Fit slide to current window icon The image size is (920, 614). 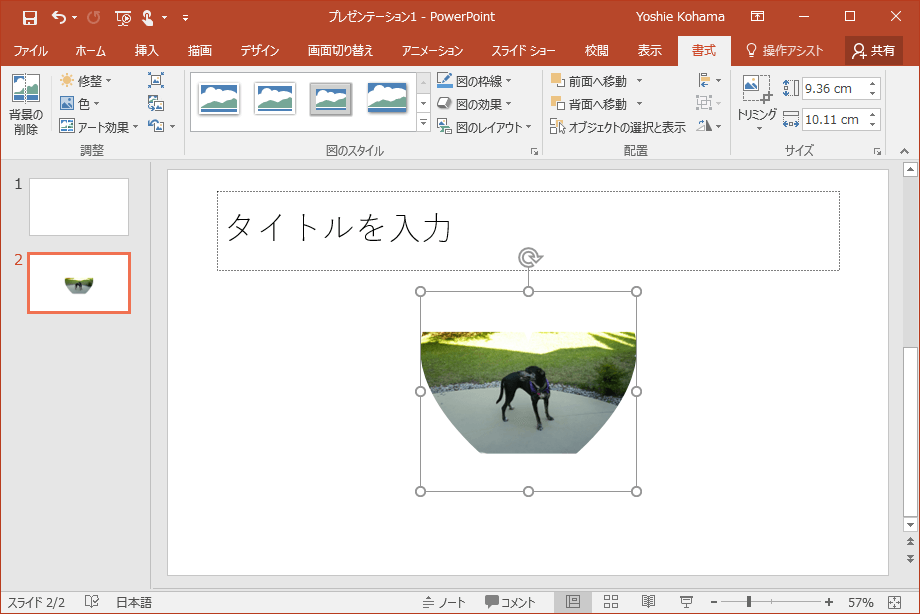(893, 602)
